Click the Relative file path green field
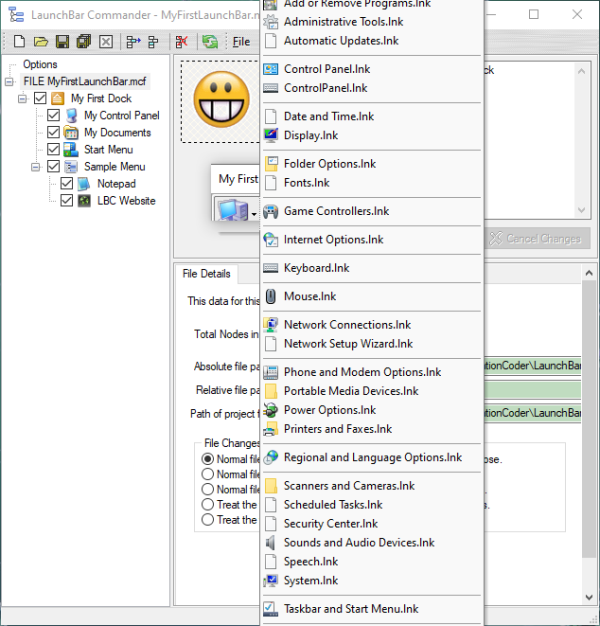Screen dimensions: 600x626 tap(533, 390)
